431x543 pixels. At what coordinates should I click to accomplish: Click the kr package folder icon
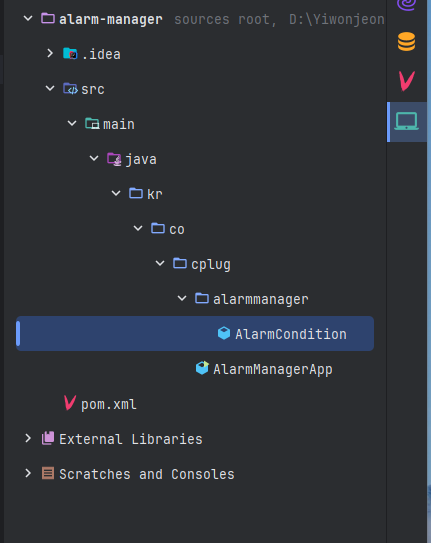(x=136, y=193)
